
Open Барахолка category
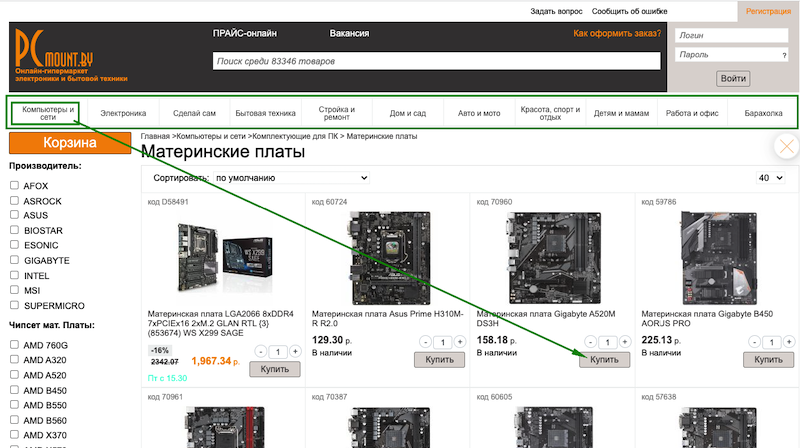pos(763,113)
